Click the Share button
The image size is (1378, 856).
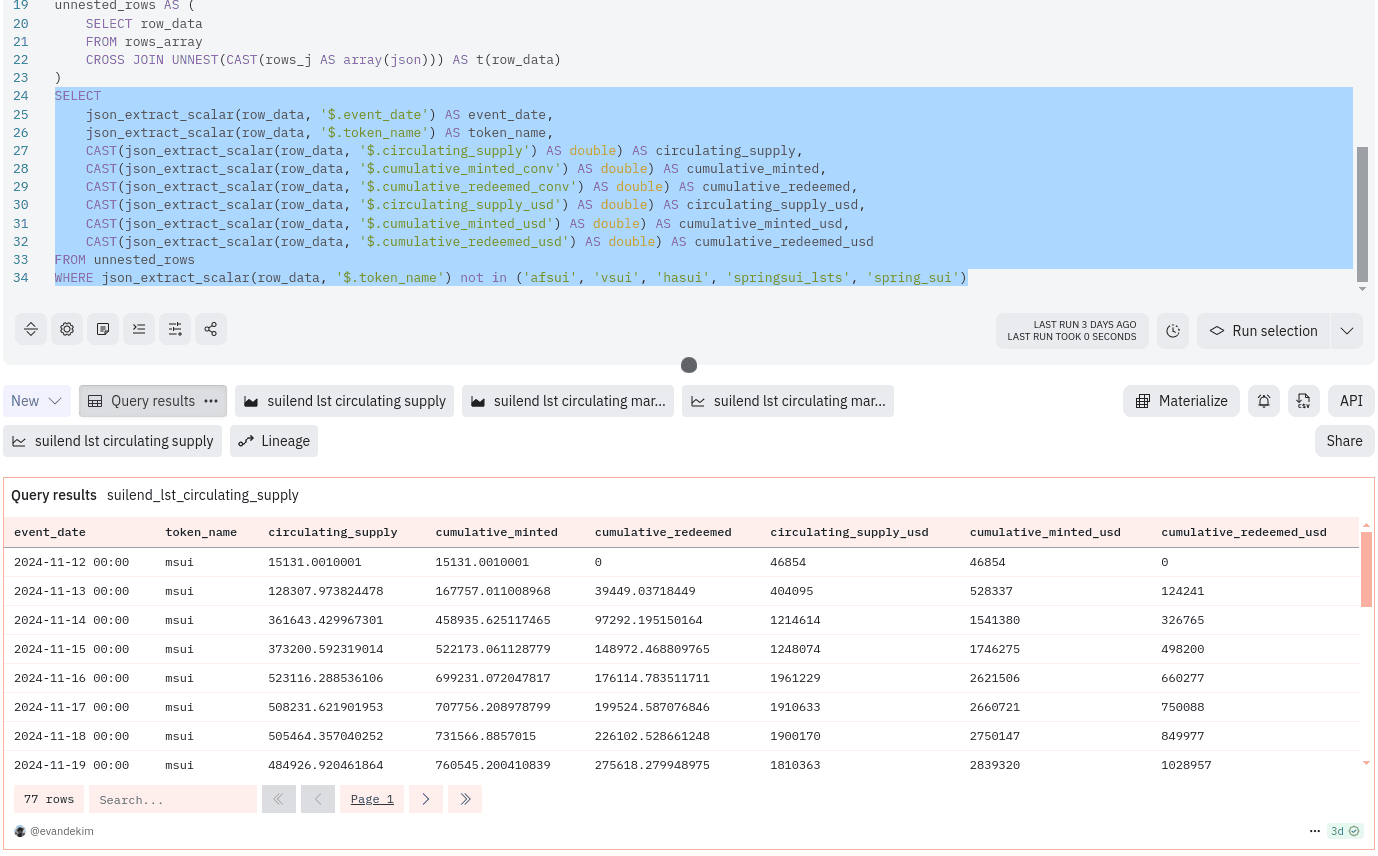click(1344, 441)
